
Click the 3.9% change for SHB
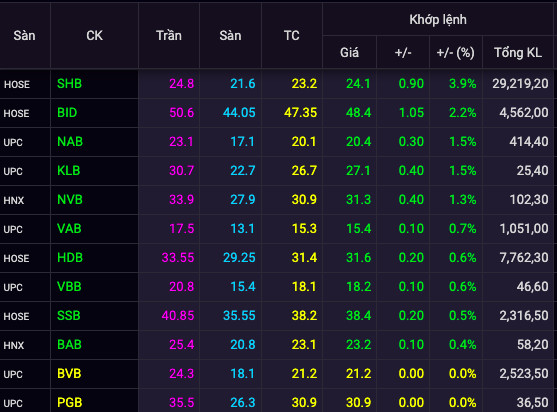[463, 84]
